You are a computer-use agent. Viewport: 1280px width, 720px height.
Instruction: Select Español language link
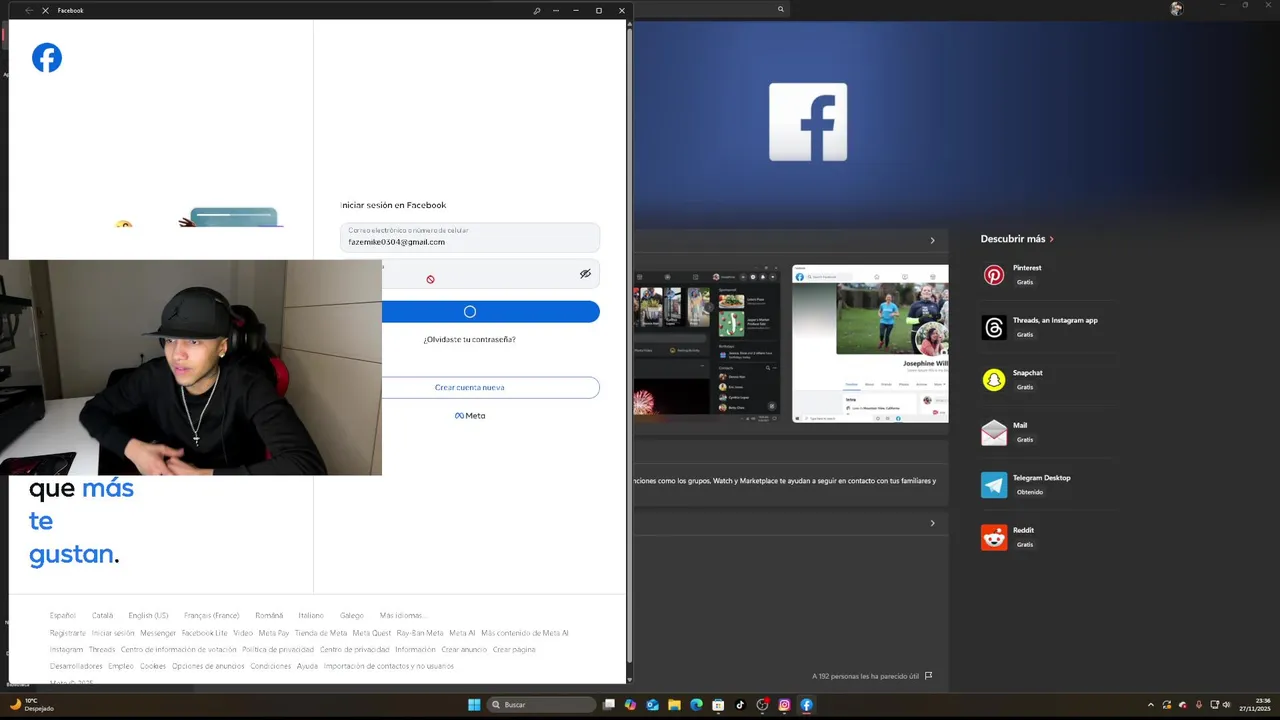(x=63, y=616)
